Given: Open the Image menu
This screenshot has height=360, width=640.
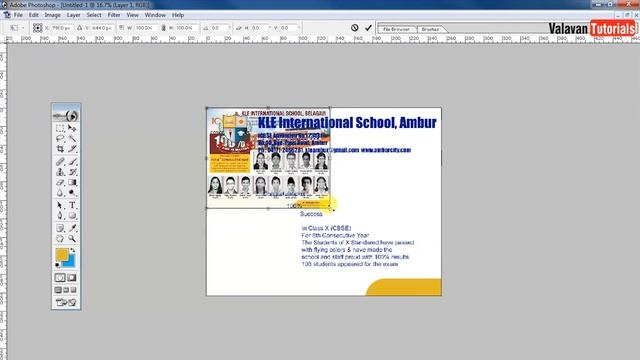Looking at the screenshot, I should coord(52,15).
